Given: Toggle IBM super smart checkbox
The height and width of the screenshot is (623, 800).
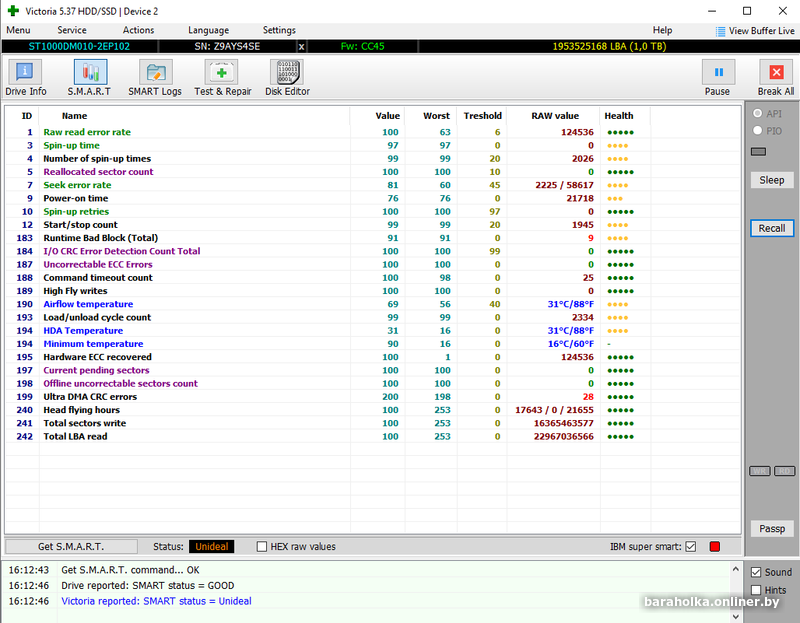Looking at the screenshot, I should coord(691,546).
